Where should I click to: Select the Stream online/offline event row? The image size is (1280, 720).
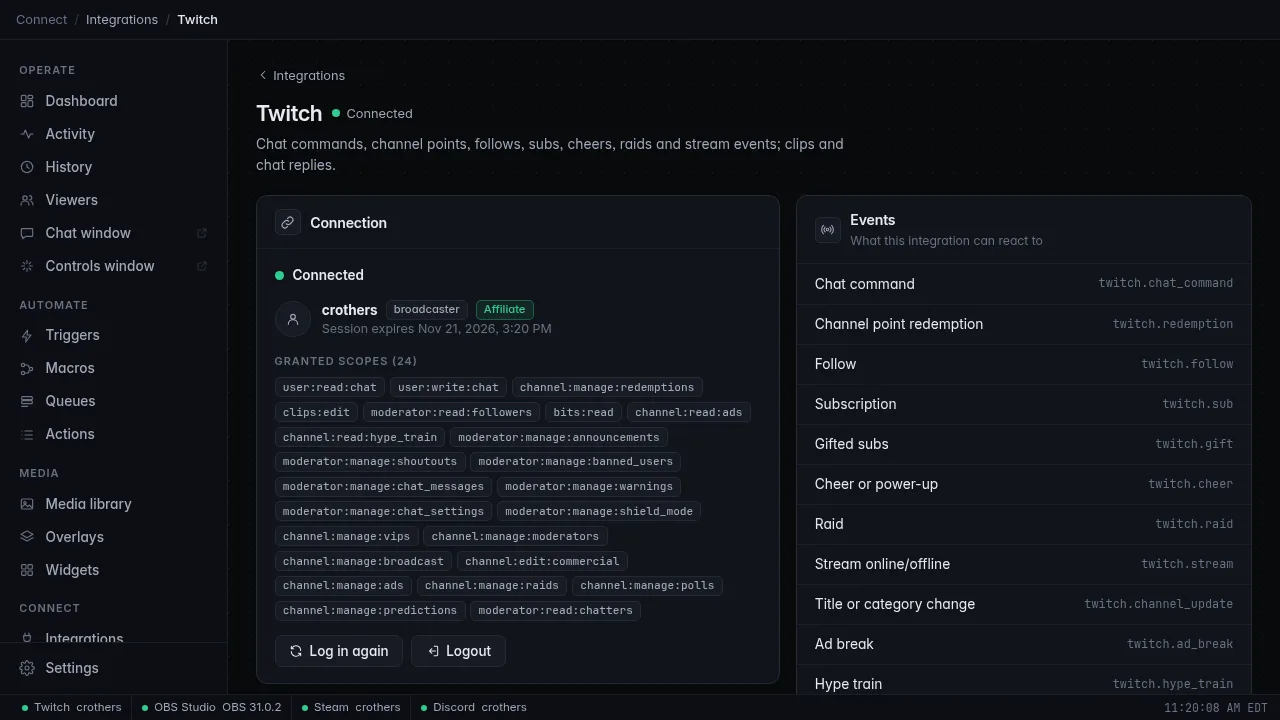coord(1024,564)
